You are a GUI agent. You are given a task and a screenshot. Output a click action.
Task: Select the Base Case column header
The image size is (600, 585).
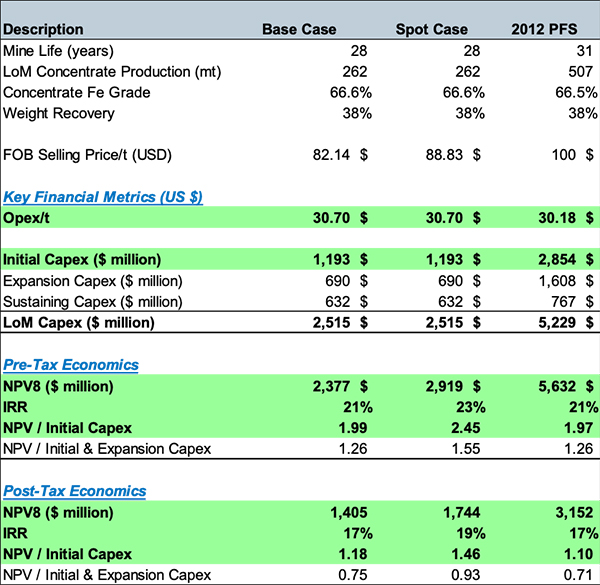click(x=299, y=30)
